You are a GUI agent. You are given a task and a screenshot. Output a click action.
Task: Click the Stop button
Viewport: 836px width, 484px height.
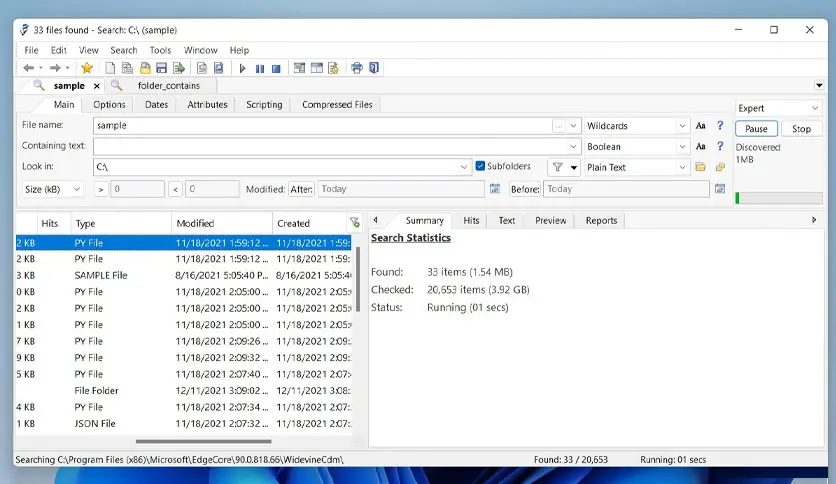pyautogui.click(x=801, y=129)
